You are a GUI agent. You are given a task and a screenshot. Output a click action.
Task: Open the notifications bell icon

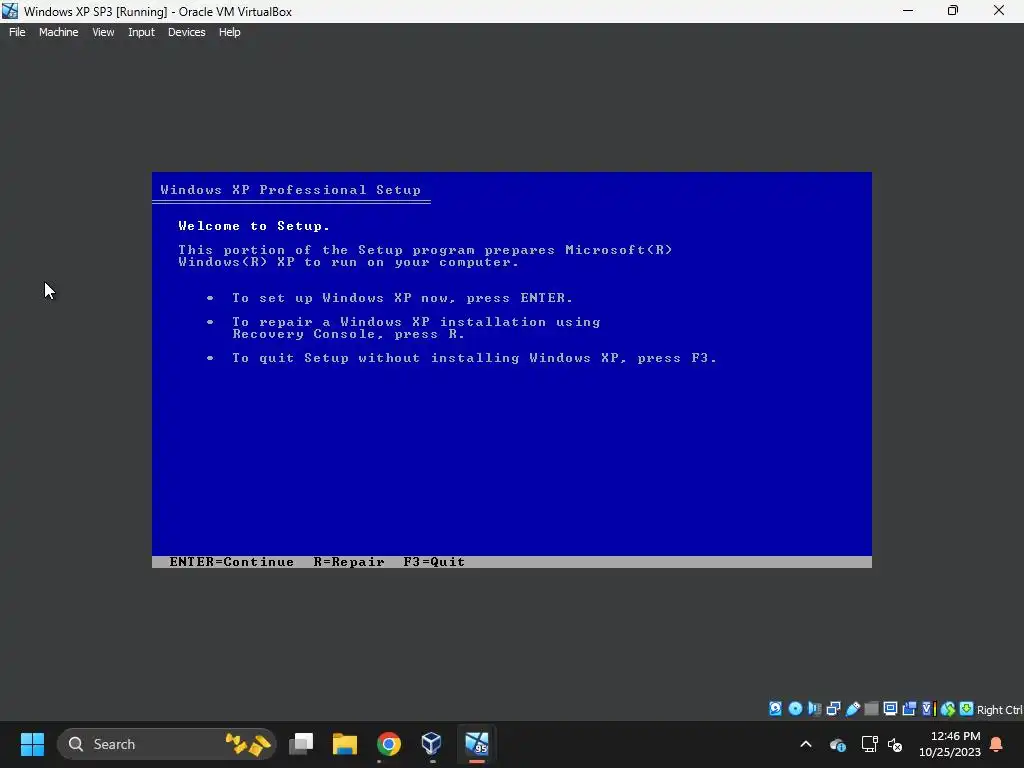point(997,744)
